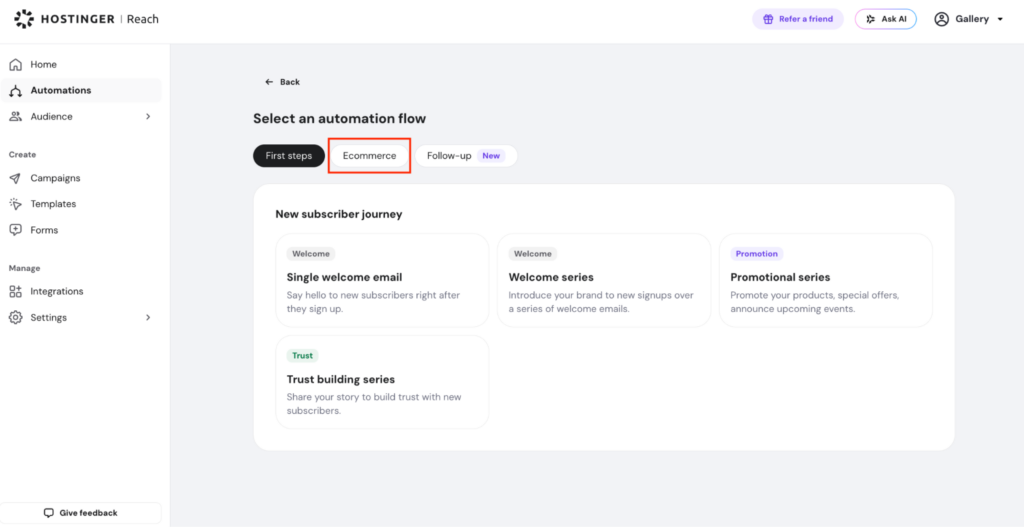Go Back using the arrow link
The image size is (1024, 527).
click(282, 82)
